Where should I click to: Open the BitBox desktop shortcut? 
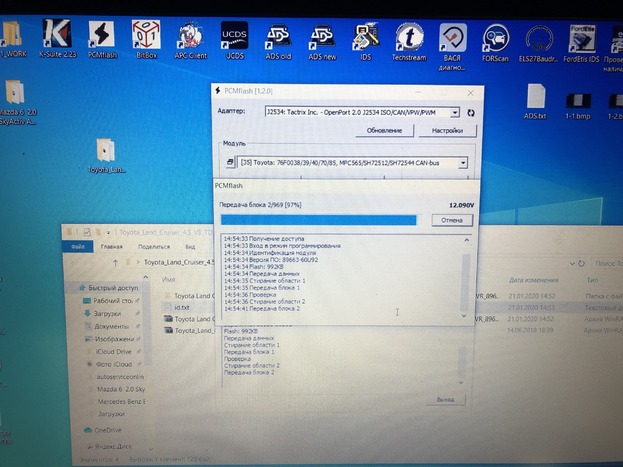click(x=145, y=36)
